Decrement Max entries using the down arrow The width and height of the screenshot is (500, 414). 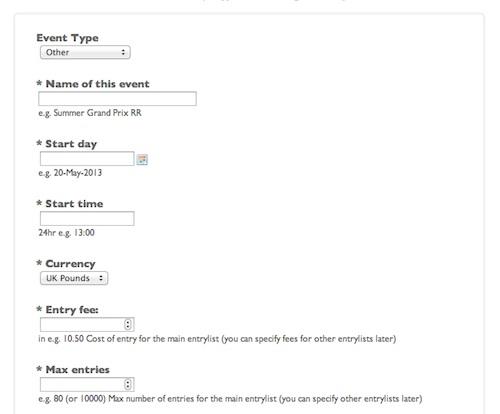coord(128,387)
